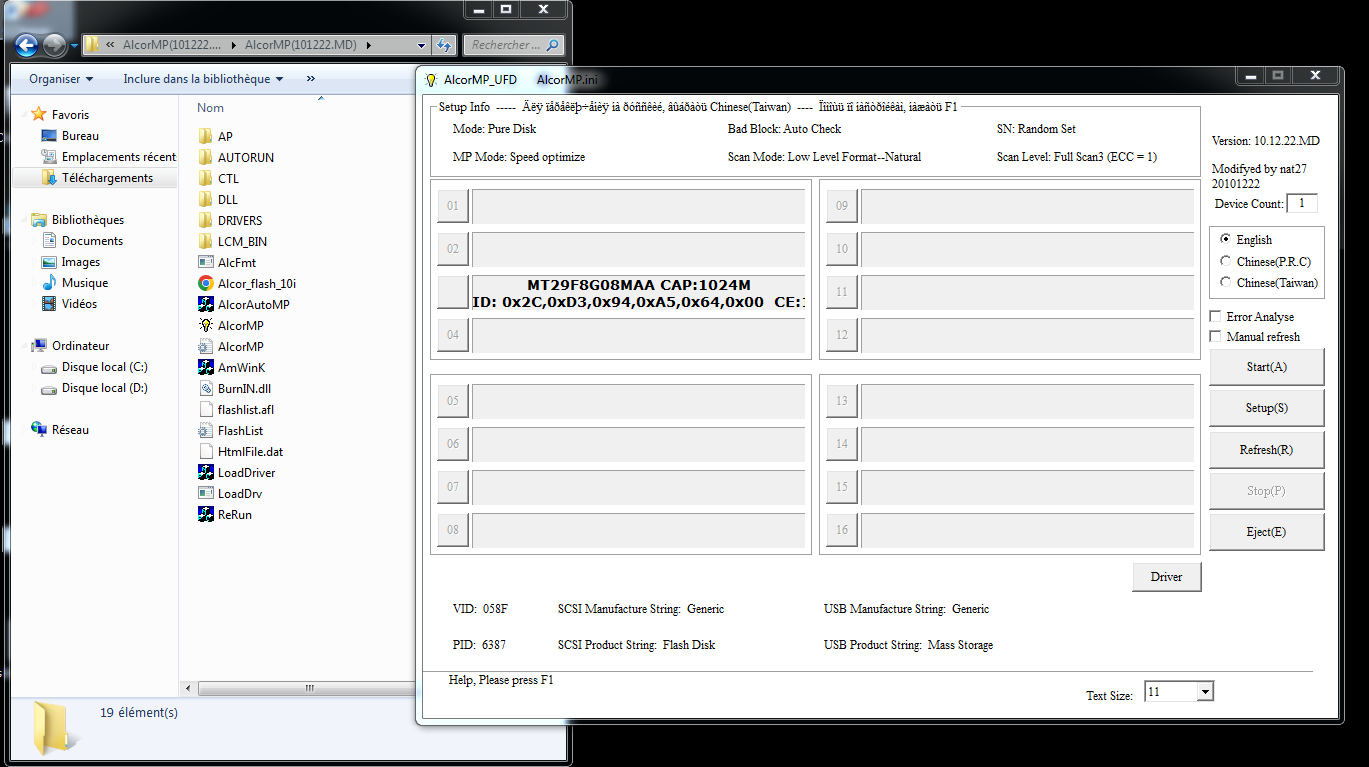Select the flashlist.afl file icon
Screen dimensions: 1369x767
pos(205,409)
